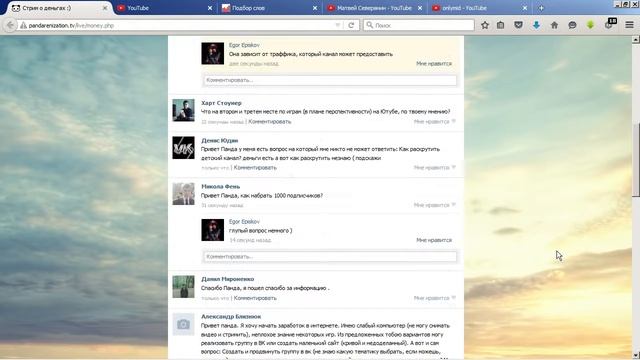Viewport: 640px width, 360px height.
Task: Open Харт Стоумер profile name link
Action: coord(221,103)
